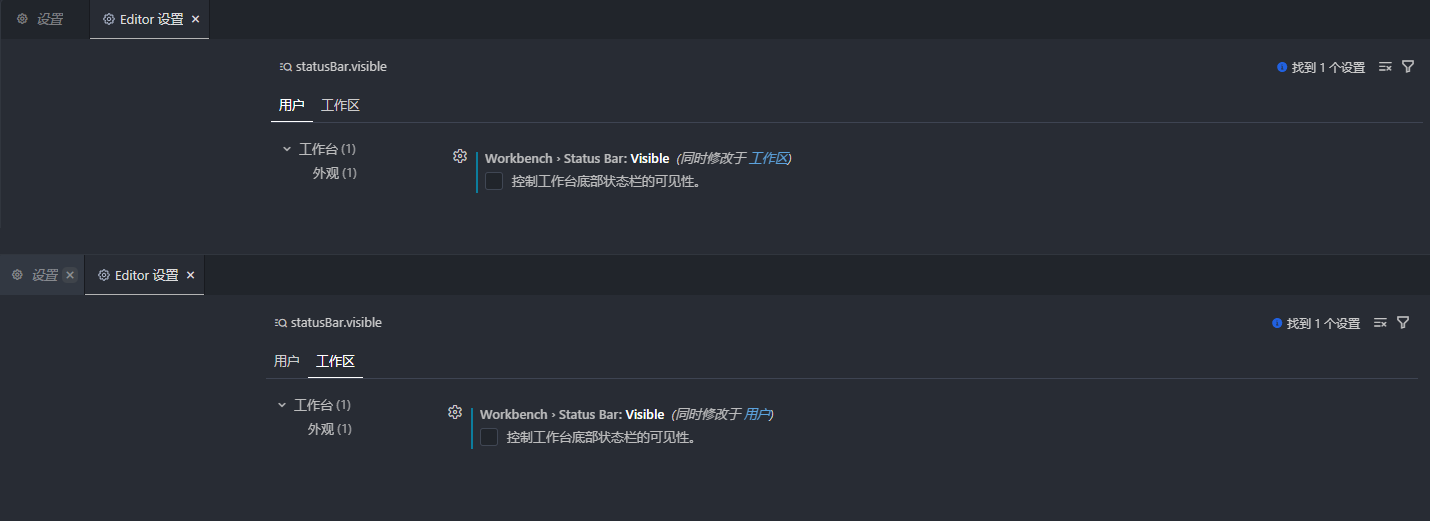Open the inactive 设置 editor tab in the upper group
The image size is (1430, 521).
click(x=41, y=19)
